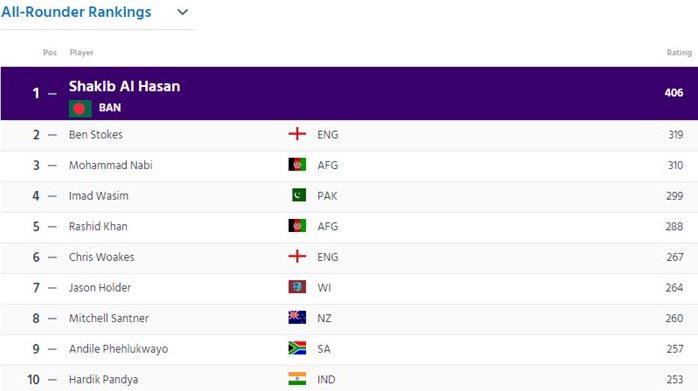Click the Player column header
This screenshot has height=391, width=698.
[81, 53]
